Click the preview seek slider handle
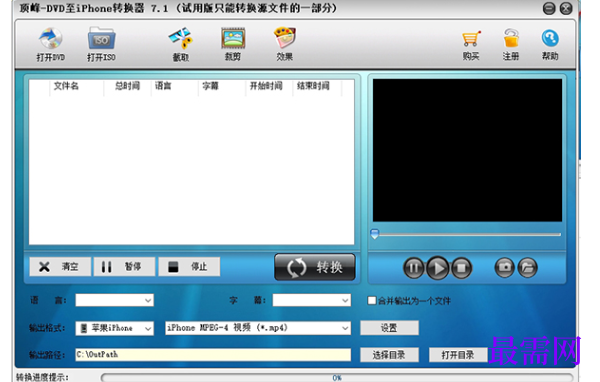600x382 pixels. (x=375, y=234)
